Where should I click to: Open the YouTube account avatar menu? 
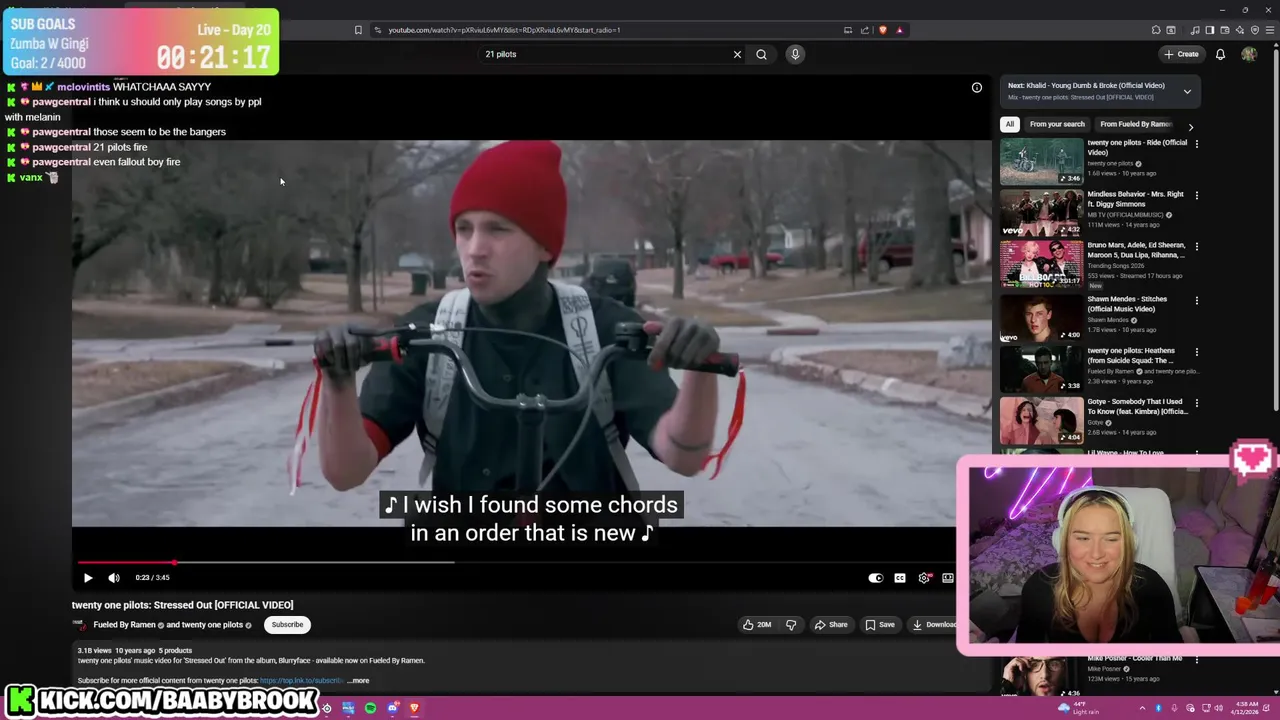1249,54
